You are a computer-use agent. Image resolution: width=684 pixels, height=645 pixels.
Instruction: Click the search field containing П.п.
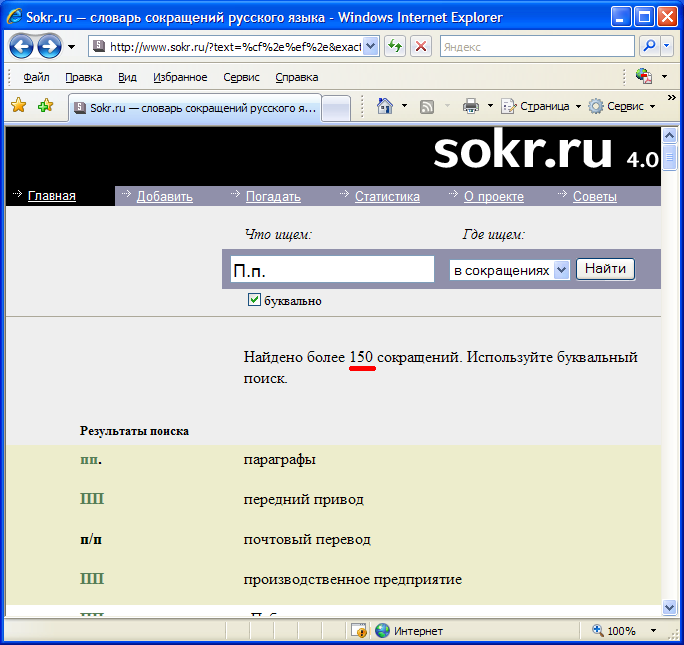click(x=332, y=269)
